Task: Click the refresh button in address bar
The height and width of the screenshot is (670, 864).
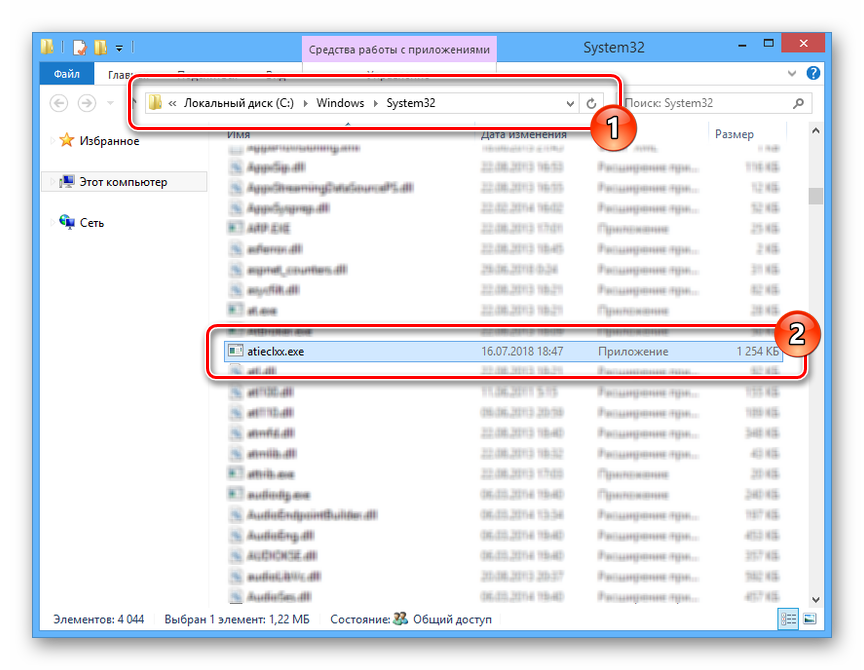Action: click(x=591, y=103)
